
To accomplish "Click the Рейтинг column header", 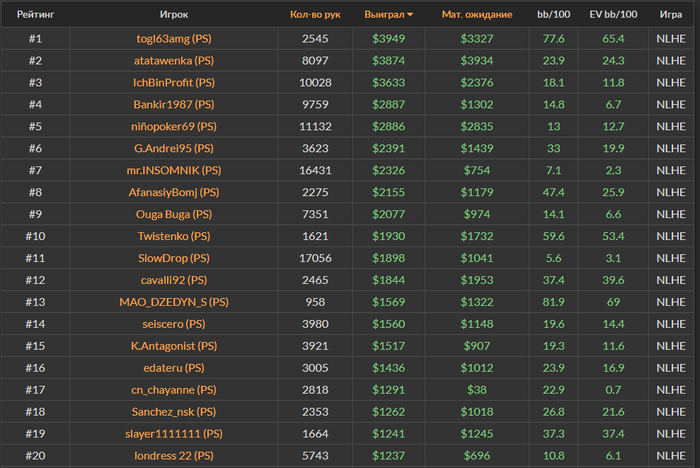I will click(x=35, y=15).
